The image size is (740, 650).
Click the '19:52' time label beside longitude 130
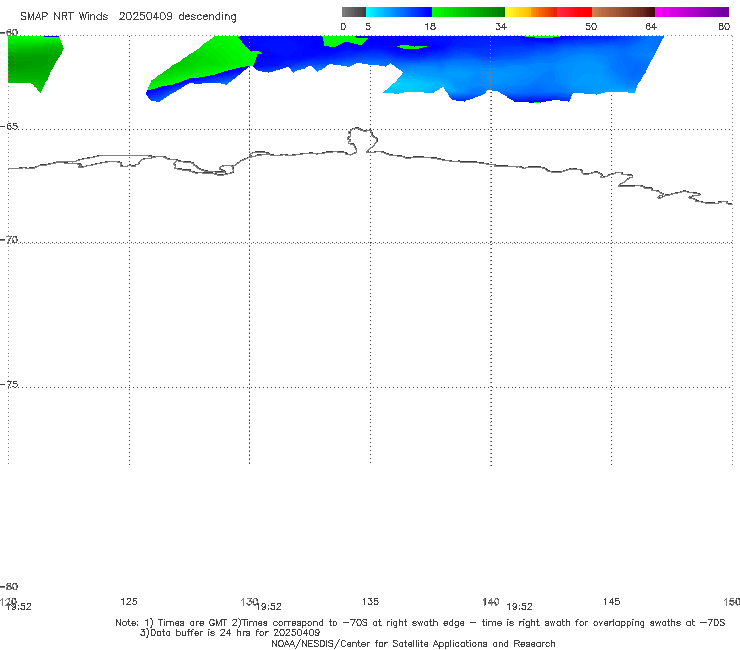click(x=269, y=607)
